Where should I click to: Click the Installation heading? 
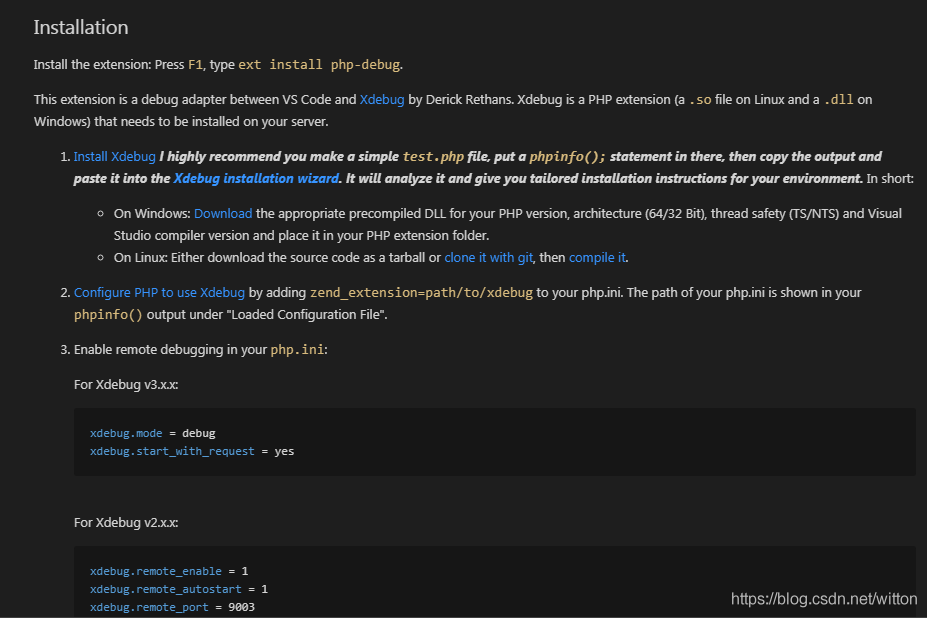coord(81,27)
